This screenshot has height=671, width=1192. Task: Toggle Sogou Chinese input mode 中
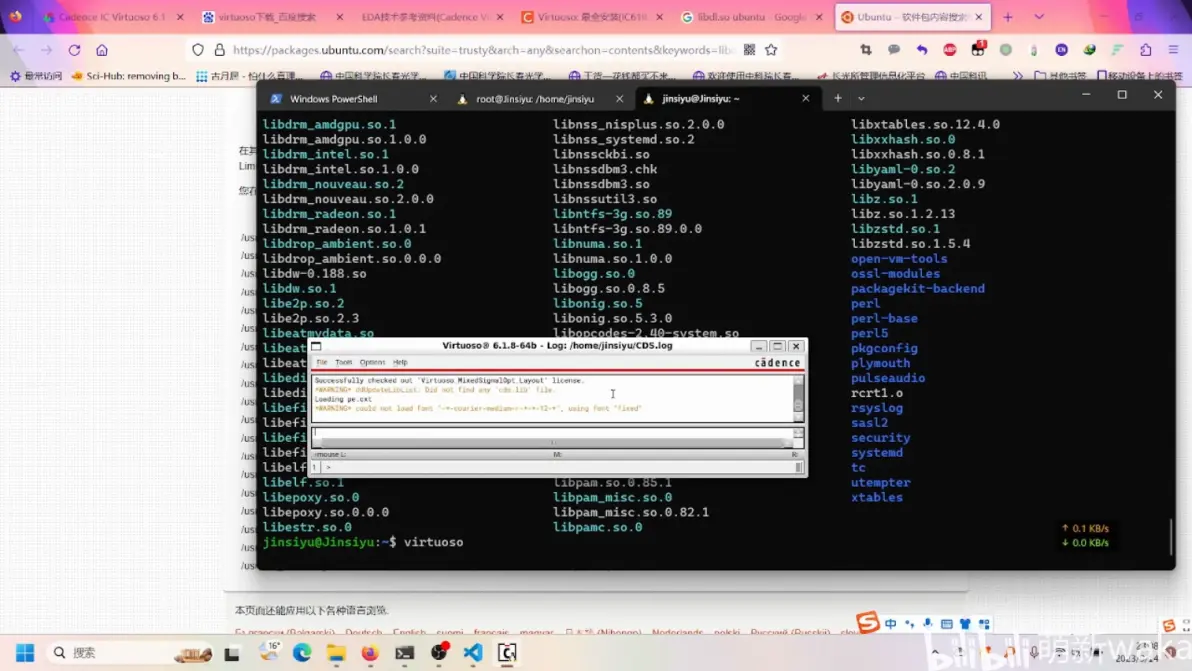(890, 624)
